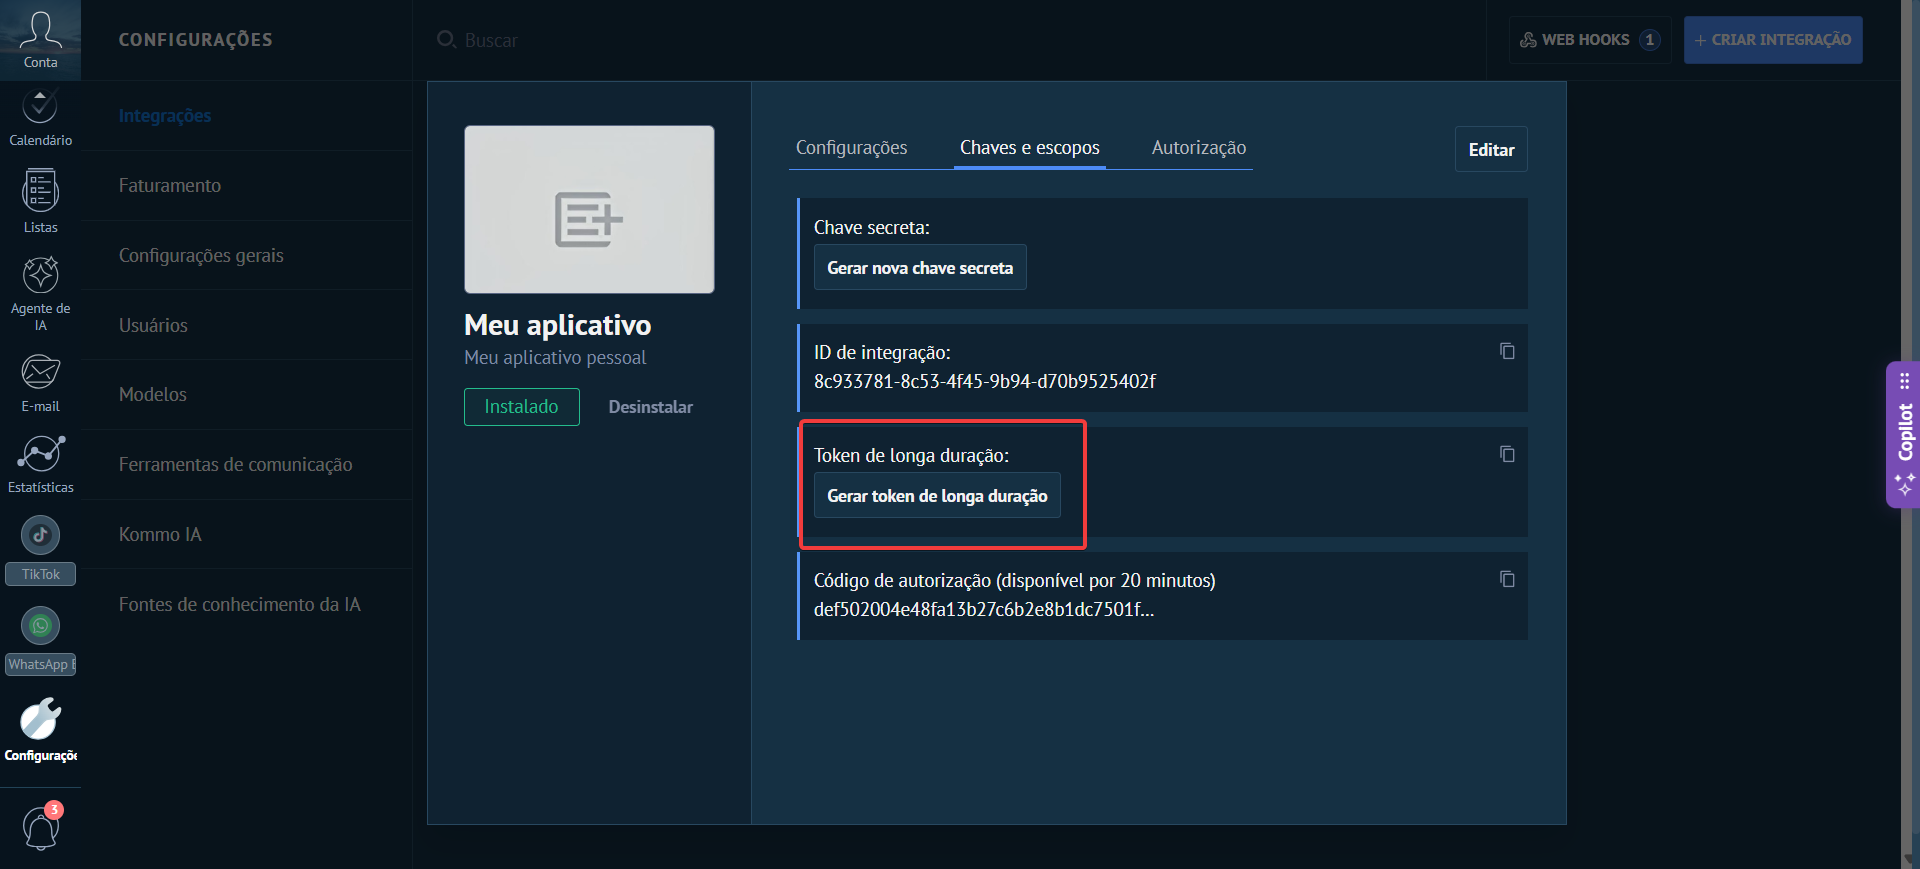1920x869 pixels.
Task: Open Faturamento in the settings menu
Action: (170, 186)
